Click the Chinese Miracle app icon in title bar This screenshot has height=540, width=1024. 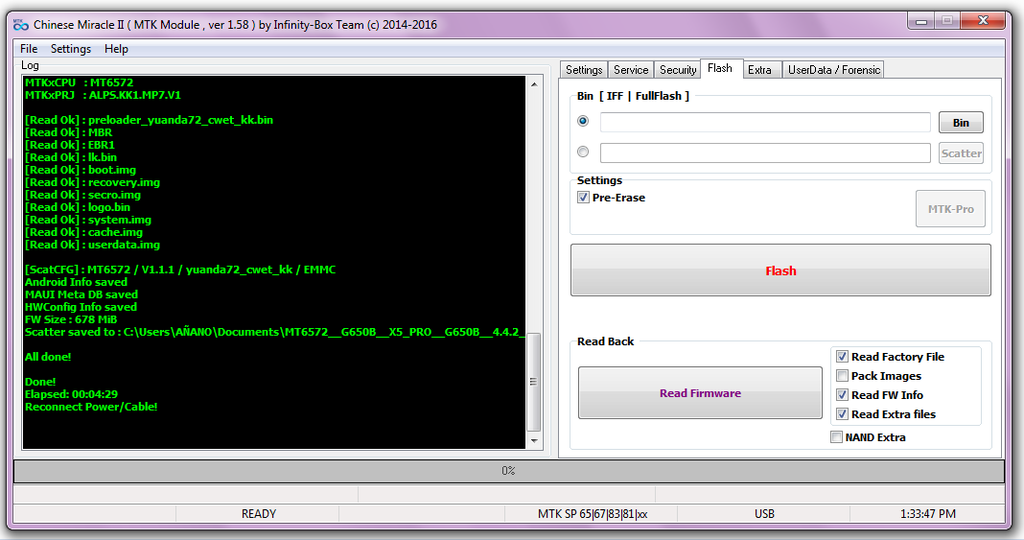tap(20, 24)
